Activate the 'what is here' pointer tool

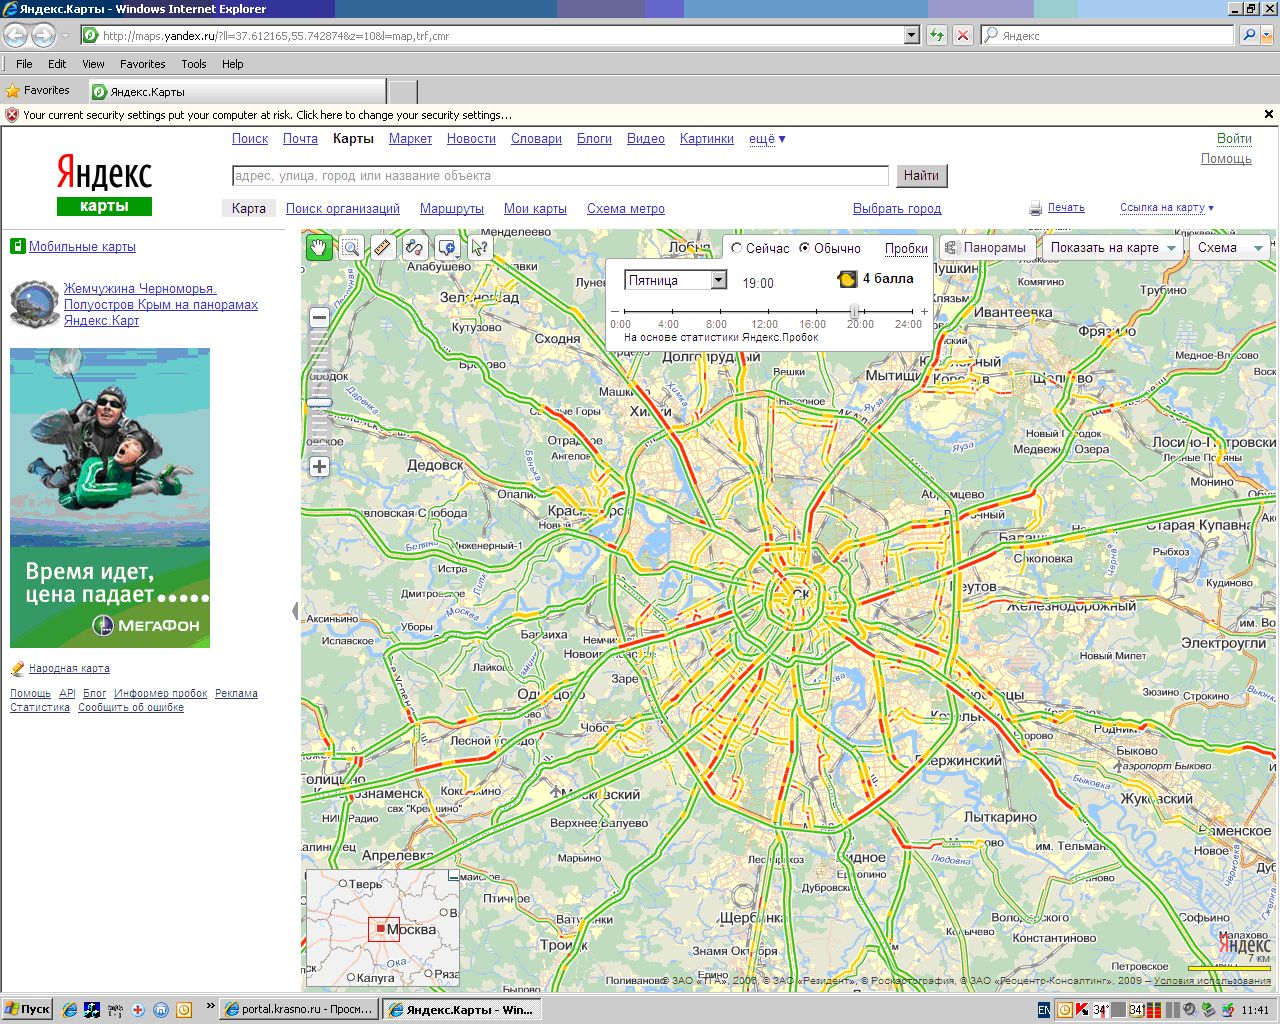(479, 248)
